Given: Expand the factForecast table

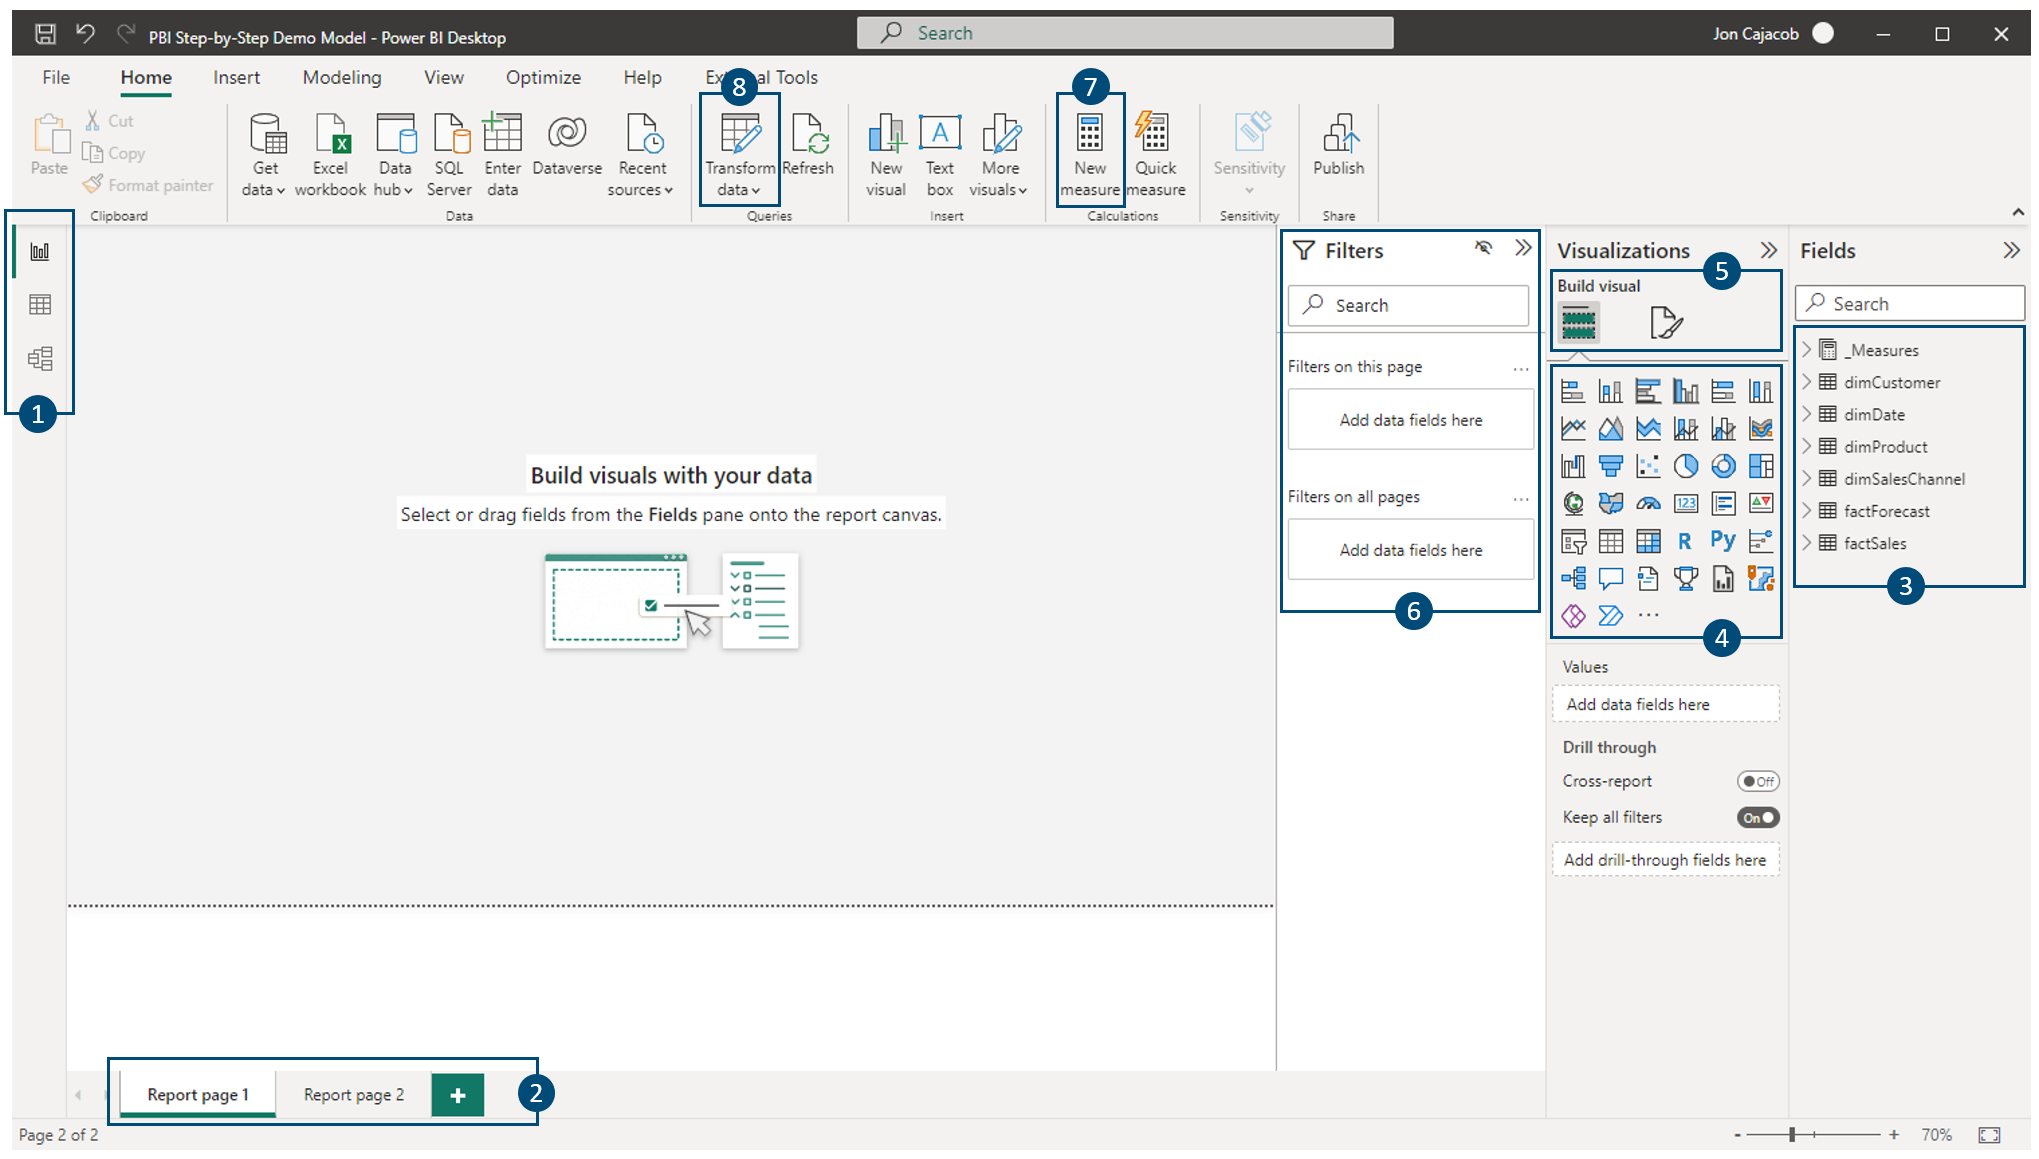Looking at the screenshot, I should tap(1807, 510).
